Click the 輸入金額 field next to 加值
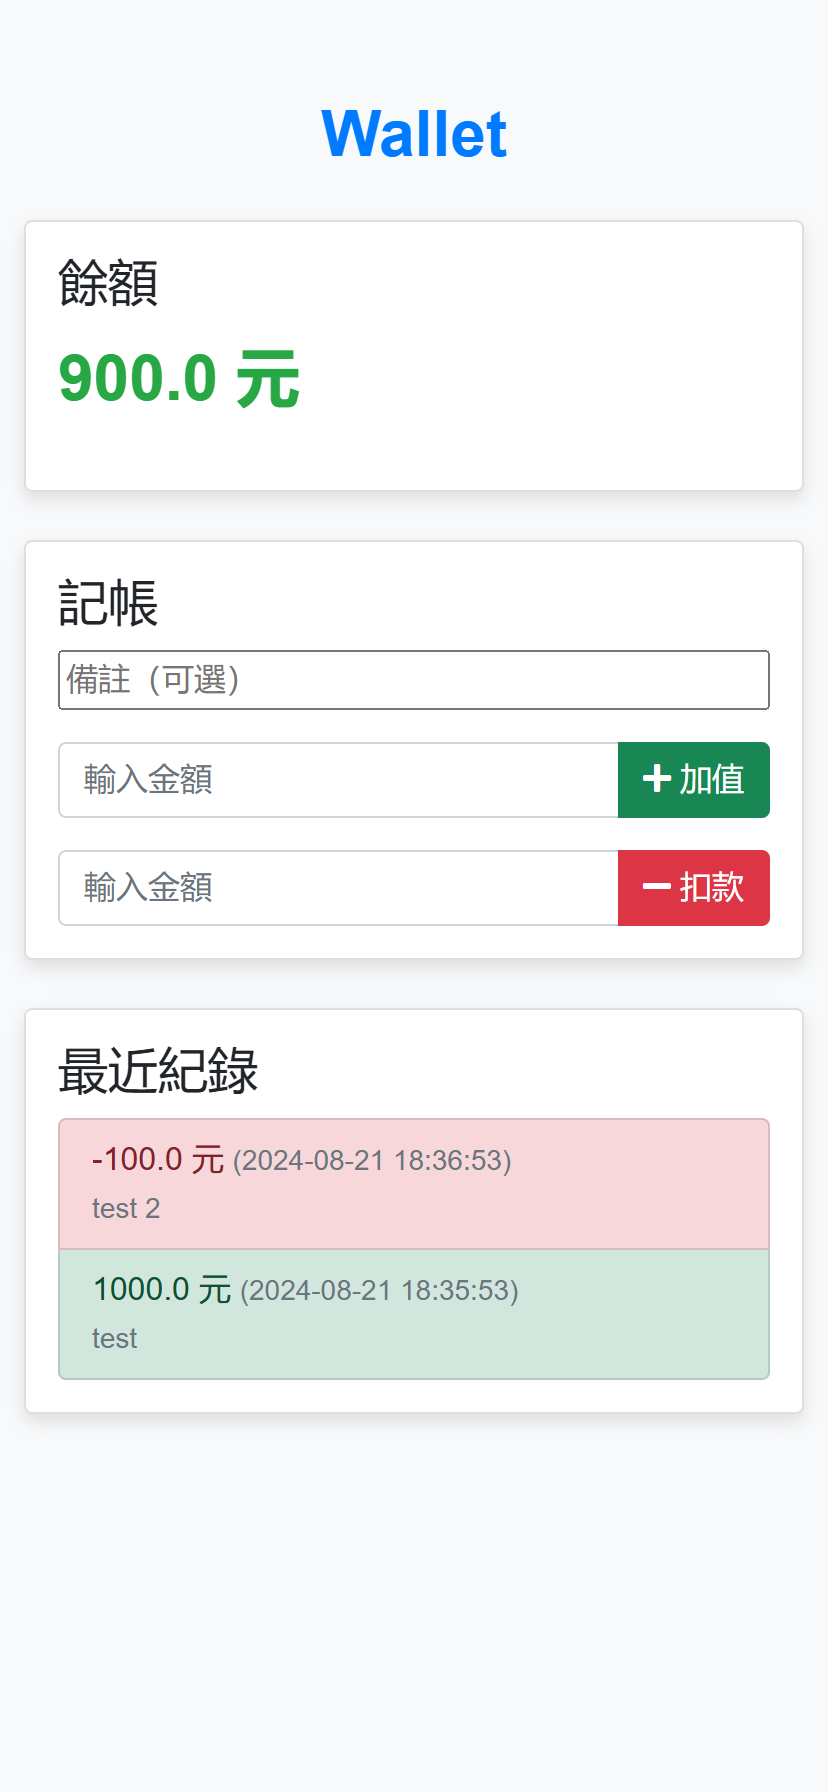Image resolution: width=828 pixels, height=1792 pixels. tap(339, 780)
